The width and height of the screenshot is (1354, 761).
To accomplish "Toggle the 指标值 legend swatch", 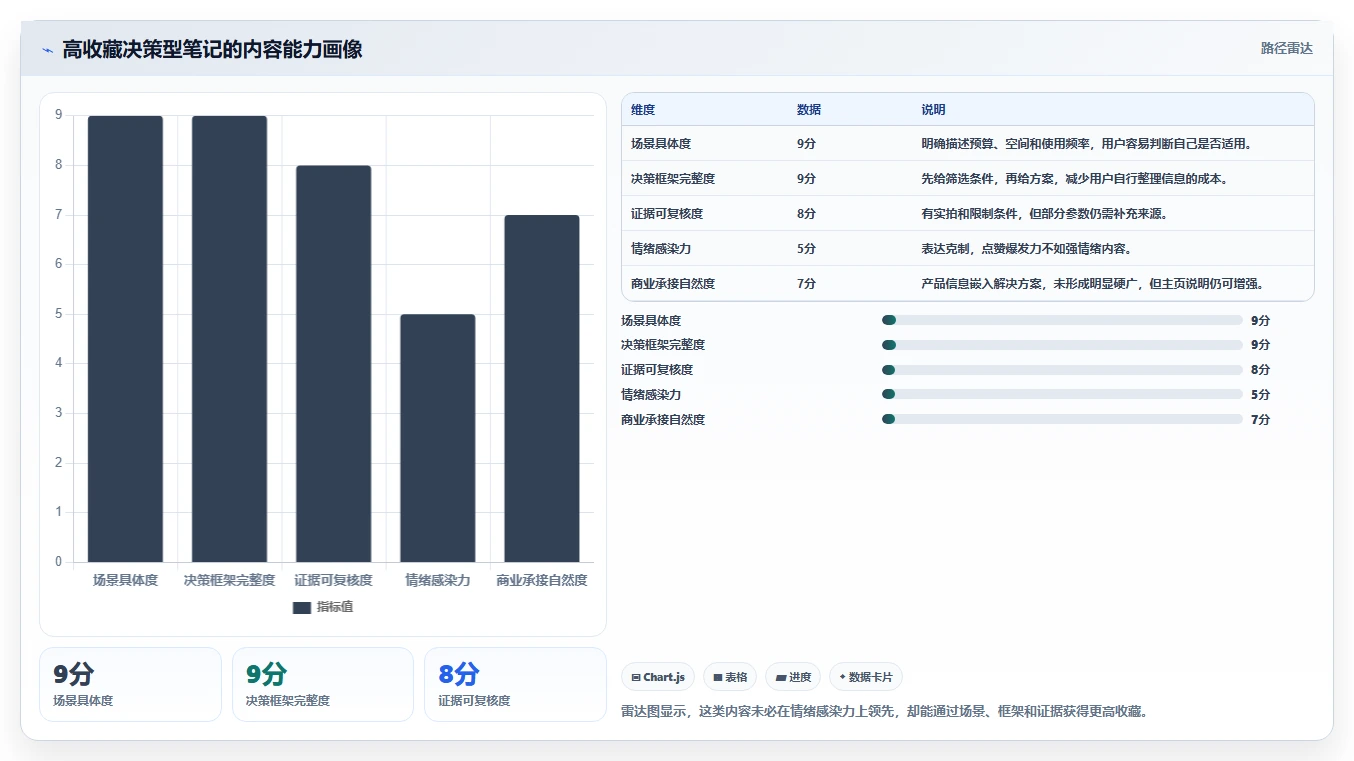I will pyautogui.click(x=302, y=607).
